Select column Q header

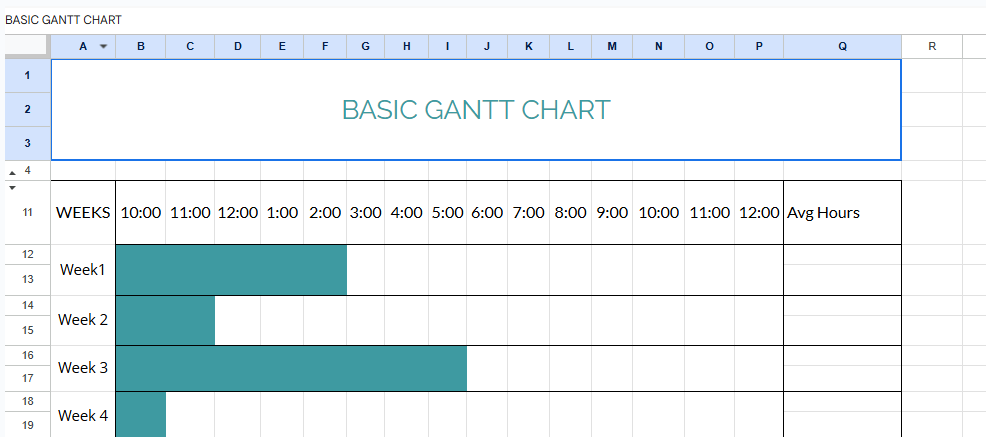pos(842,46)
